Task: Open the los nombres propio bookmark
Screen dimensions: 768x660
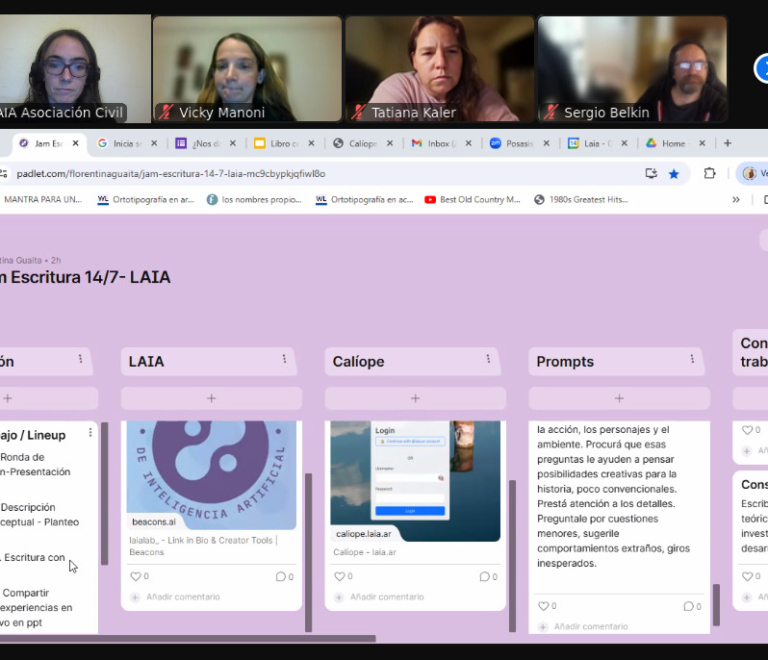Action: pyautogui.click(x=254, y=200)
